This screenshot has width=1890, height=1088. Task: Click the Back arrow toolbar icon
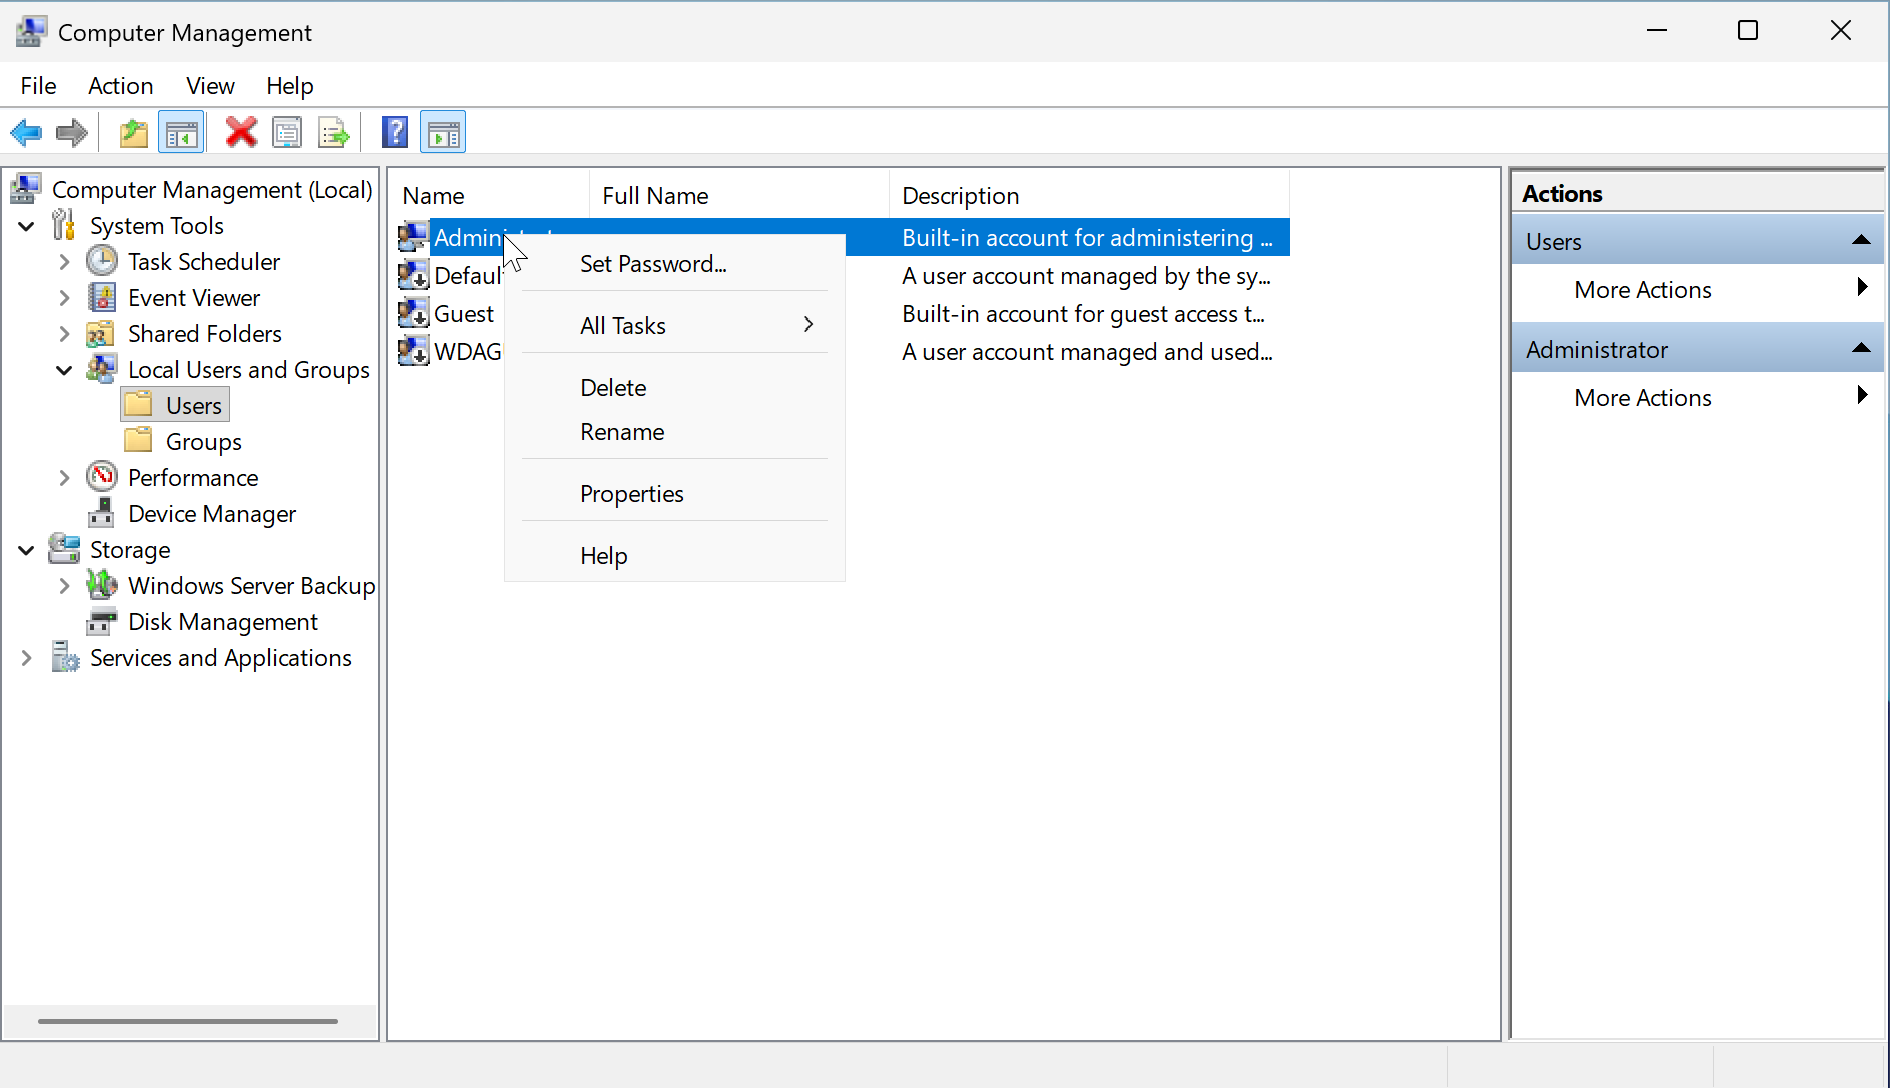26,132
